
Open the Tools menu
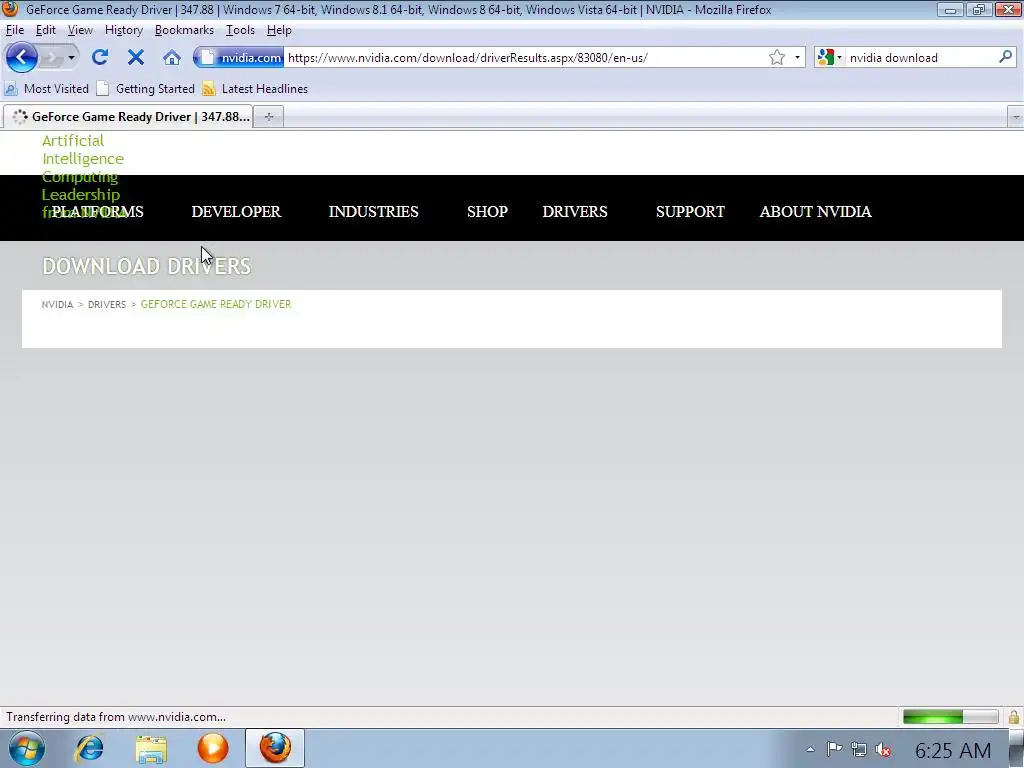click(x=240, y=30)
